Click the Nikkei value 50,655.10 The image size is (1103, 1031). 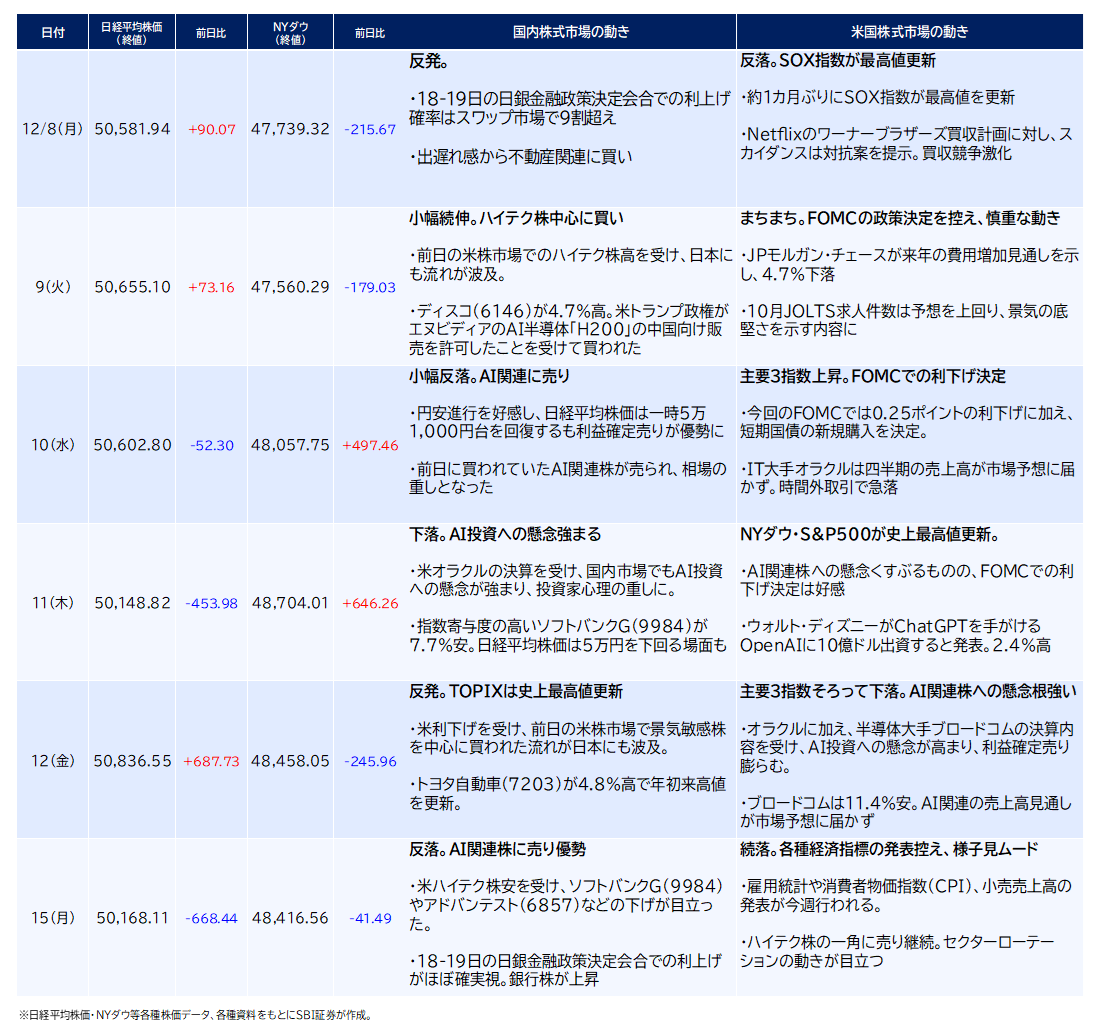point(132,287)
